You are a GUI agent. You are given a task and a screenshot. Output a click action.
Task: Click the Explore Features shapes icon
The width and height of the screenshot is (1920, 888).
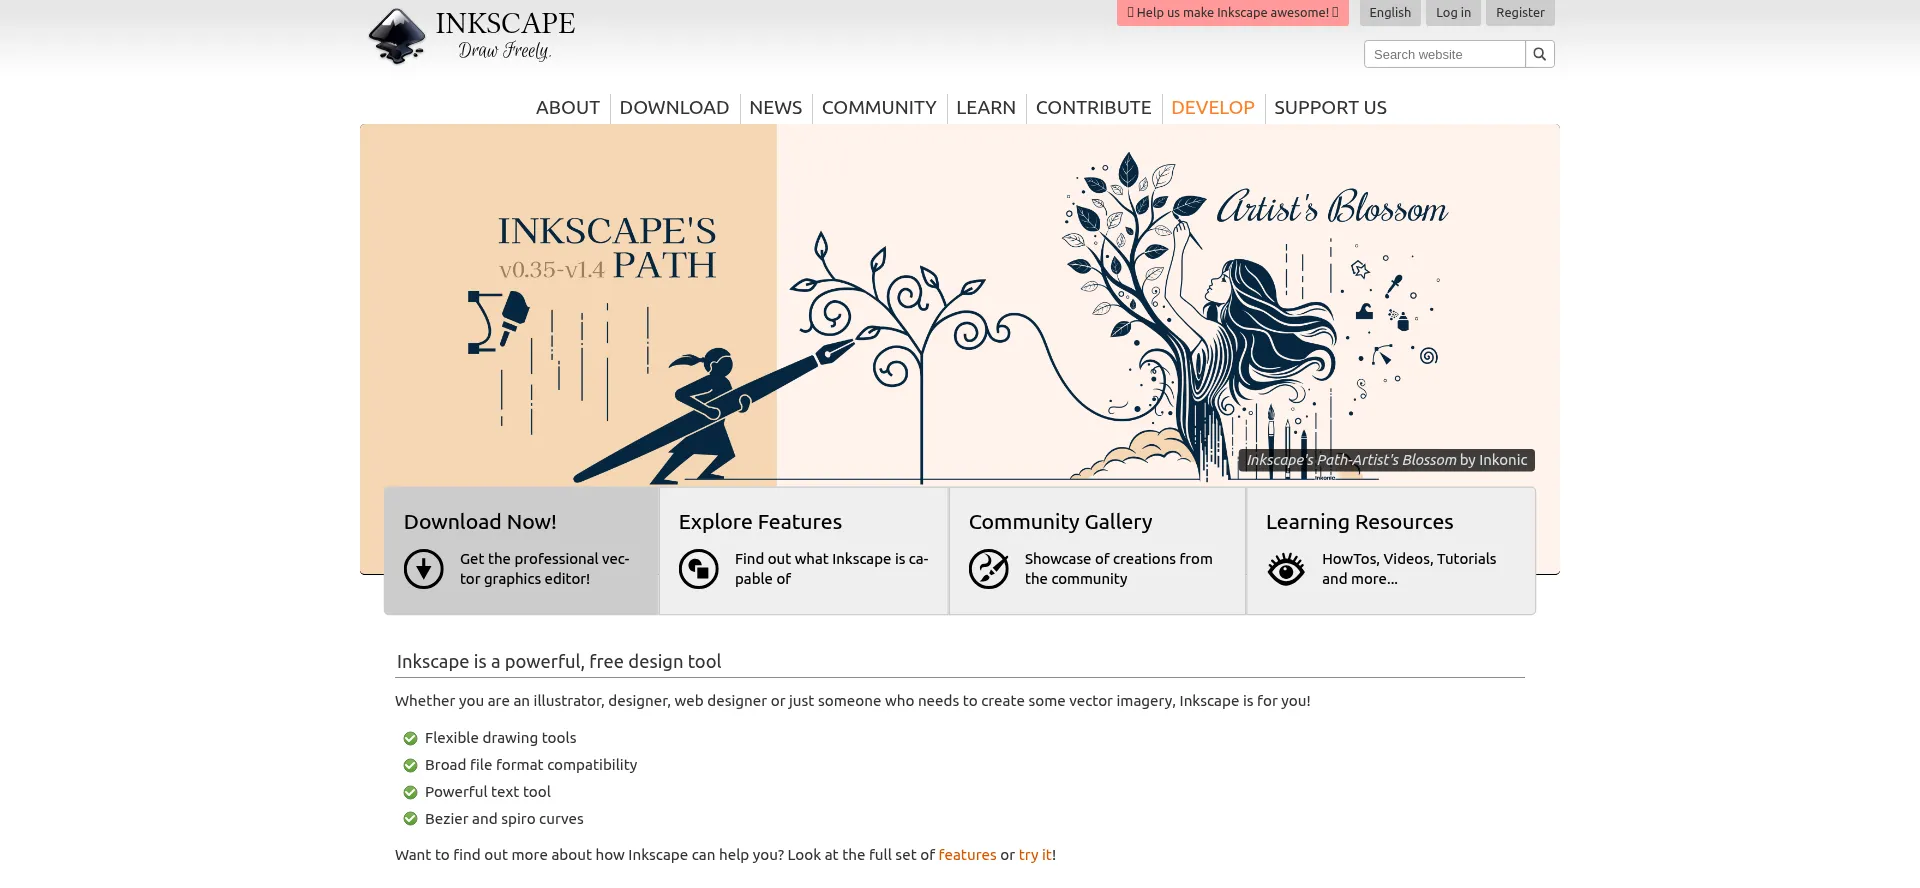pos(699,569)
